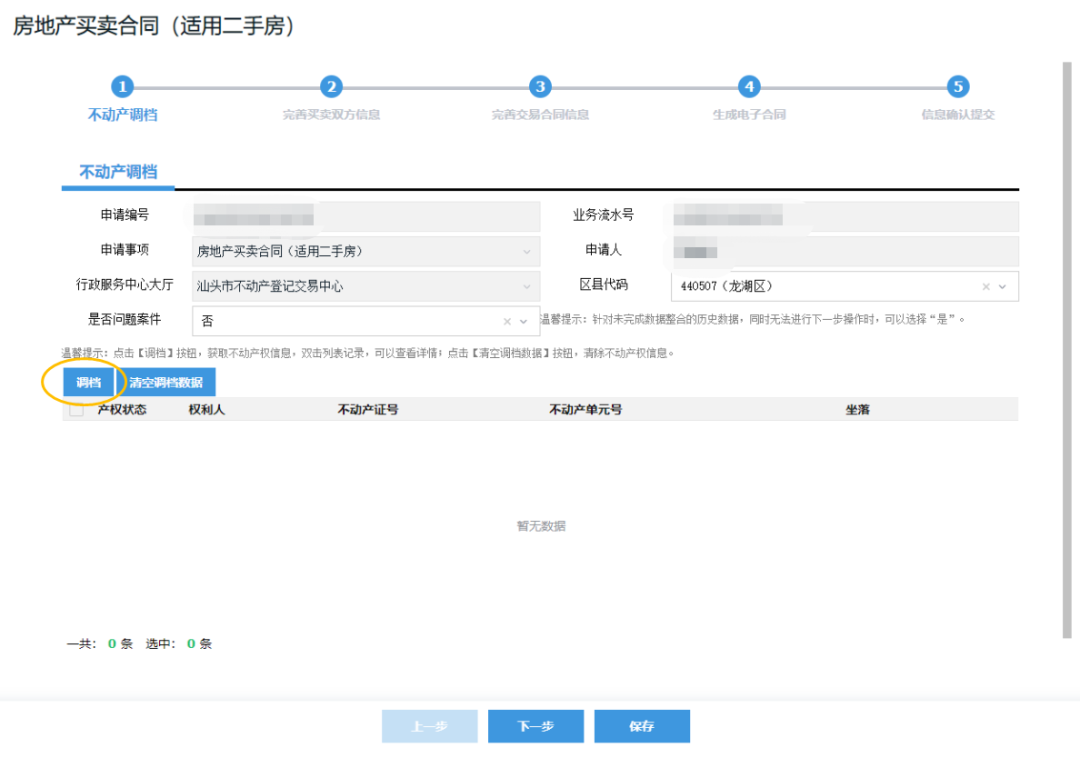Click step 3 完善交易合同信息 circle icon
Viewport: 1080px width, 758px height.
539,87
